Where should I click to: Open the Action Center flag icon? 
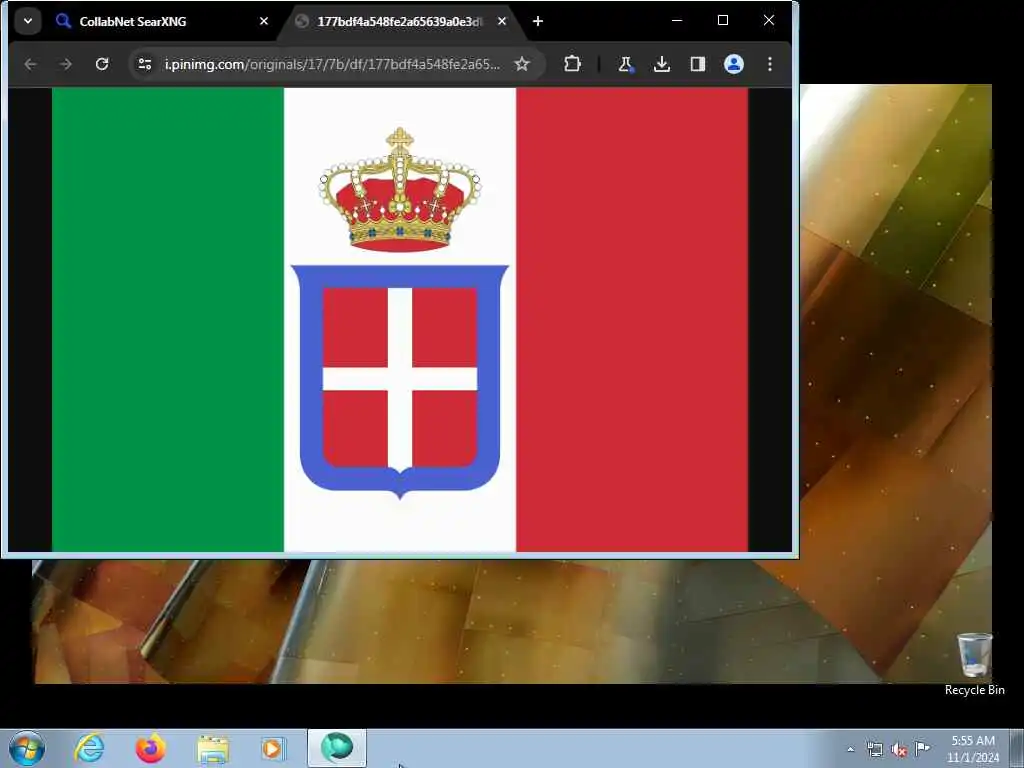point(923,748)
